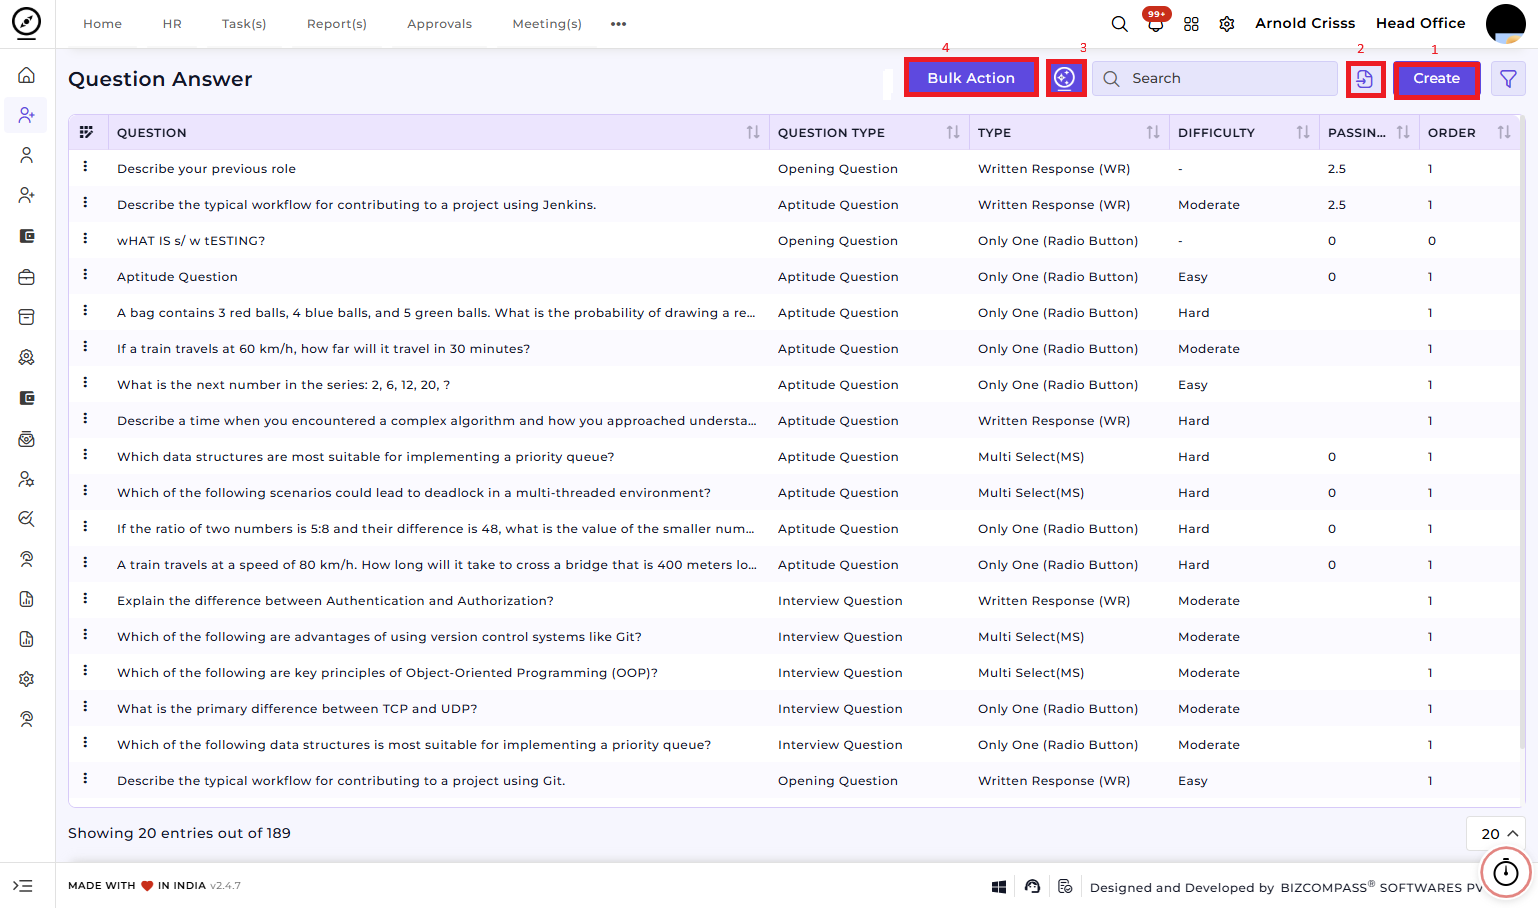Open row menu for train 60 km/h question

tap(85, 347)
